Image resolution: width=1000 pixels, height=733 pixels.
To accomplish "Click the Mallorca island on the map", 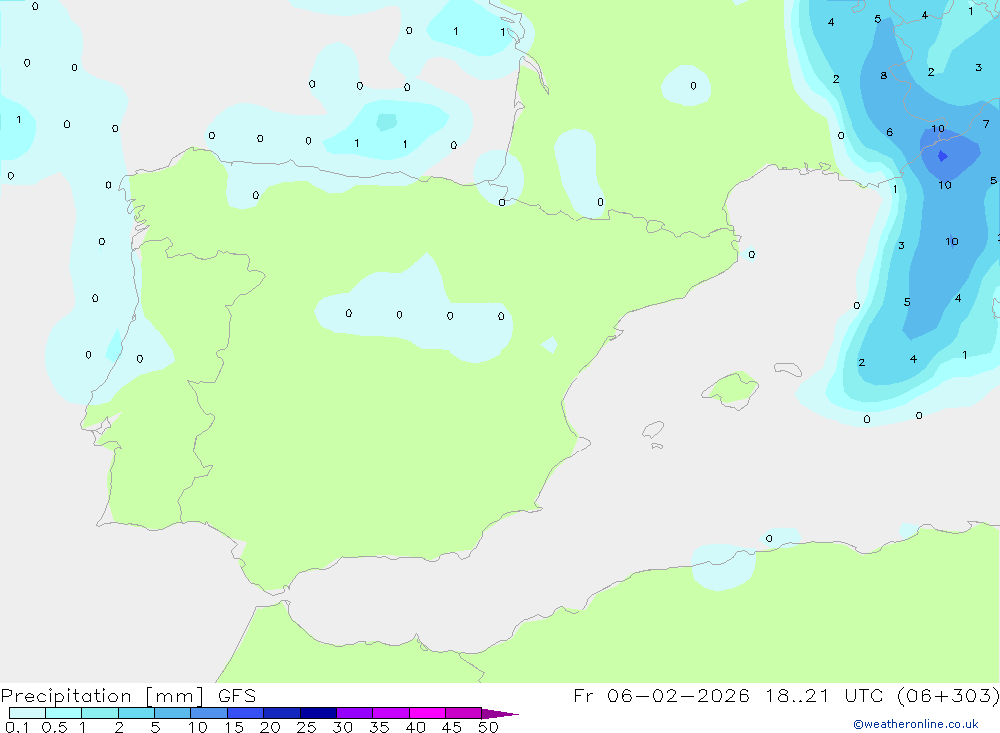I will 731,389.
